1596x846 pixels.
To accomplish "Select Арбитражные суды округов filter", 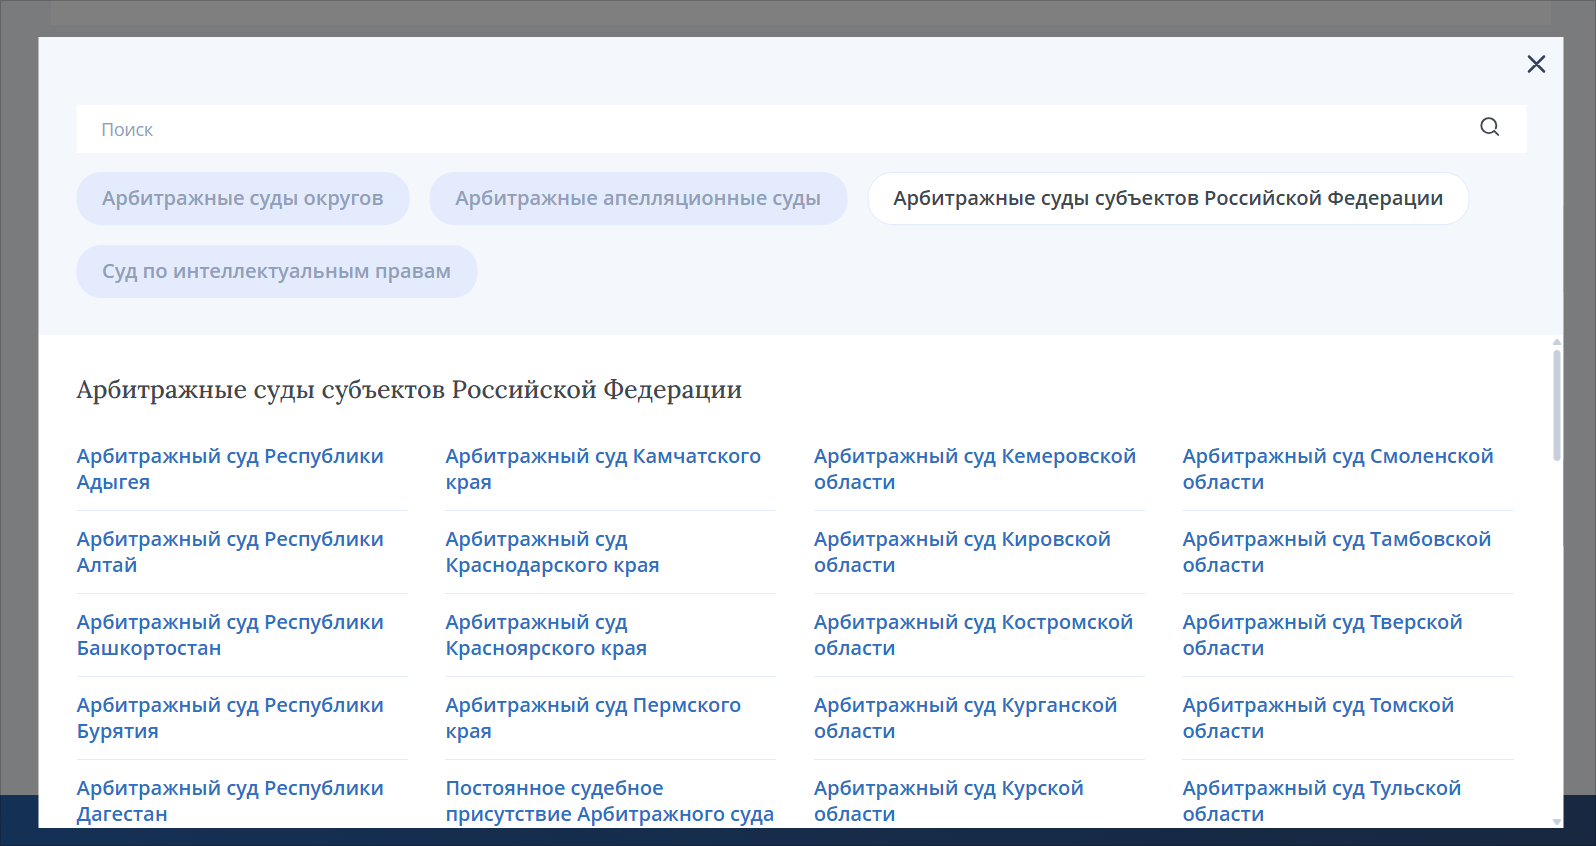I will pos(243,198).
